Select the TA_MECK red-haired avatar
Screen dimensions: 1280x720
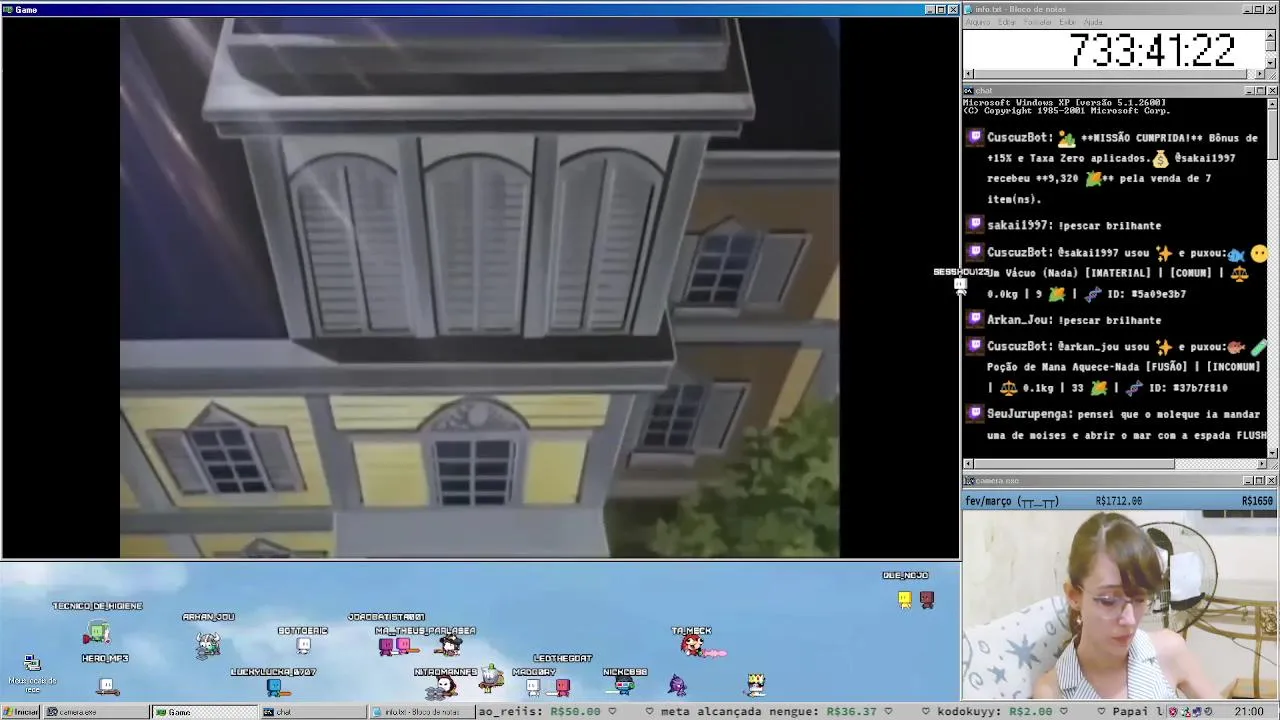pyautogui.click(x=691, y=646)
